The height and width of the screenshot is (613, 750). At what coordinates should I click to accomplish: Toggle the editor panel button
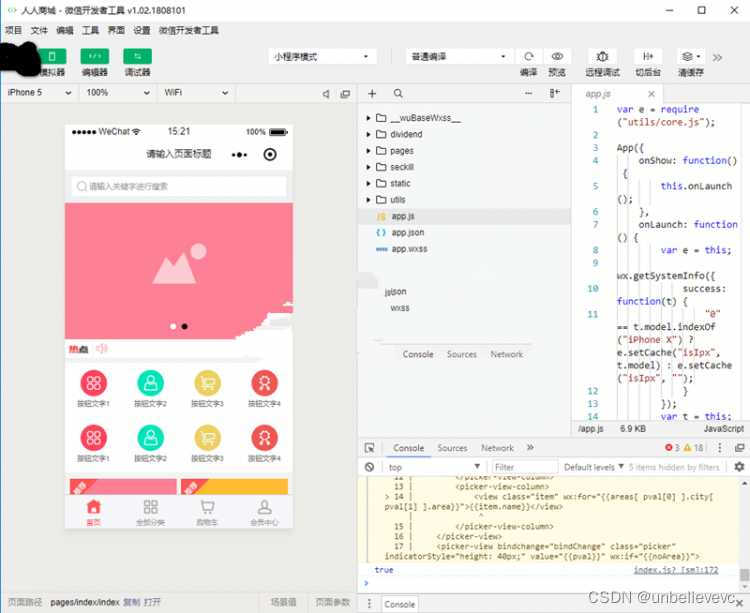tap(95, 56)
